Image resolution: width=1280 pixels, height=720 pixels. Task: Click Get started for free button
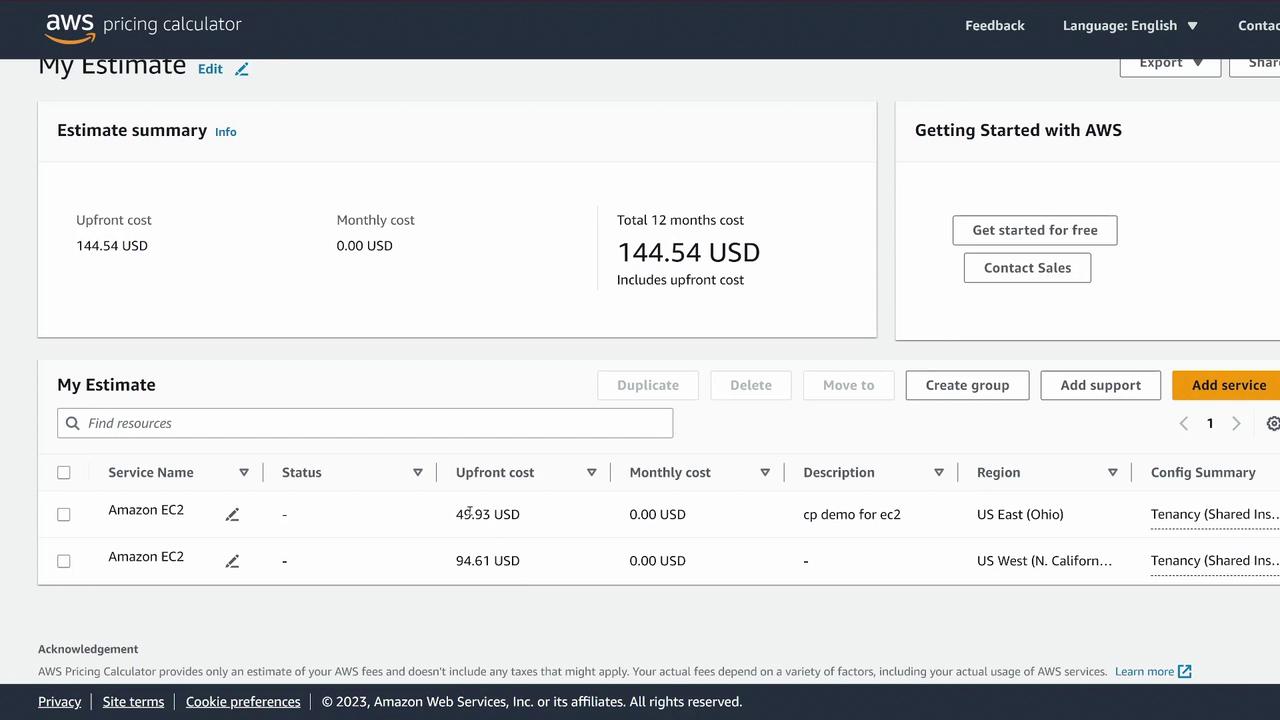[x=1035, y=230]
